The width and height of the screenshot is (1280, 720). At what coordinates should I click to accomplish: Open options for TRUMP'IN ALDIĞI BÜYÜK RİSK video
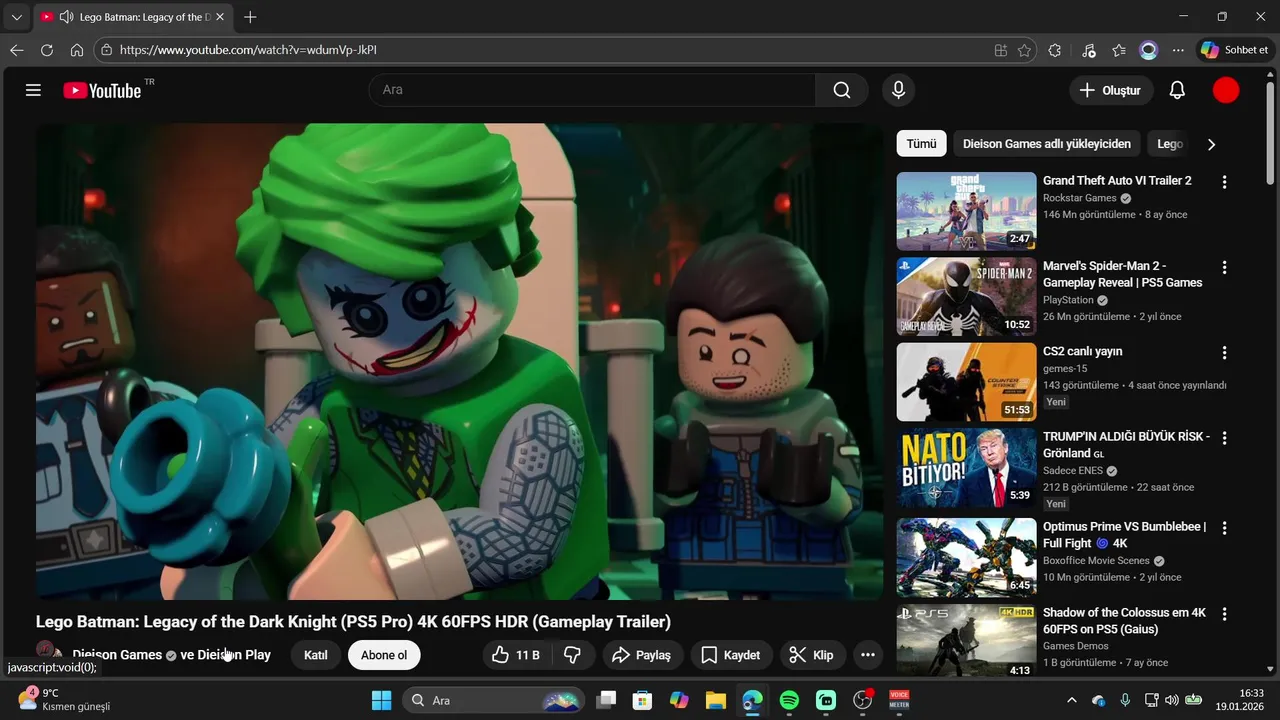click(1224, 438)
